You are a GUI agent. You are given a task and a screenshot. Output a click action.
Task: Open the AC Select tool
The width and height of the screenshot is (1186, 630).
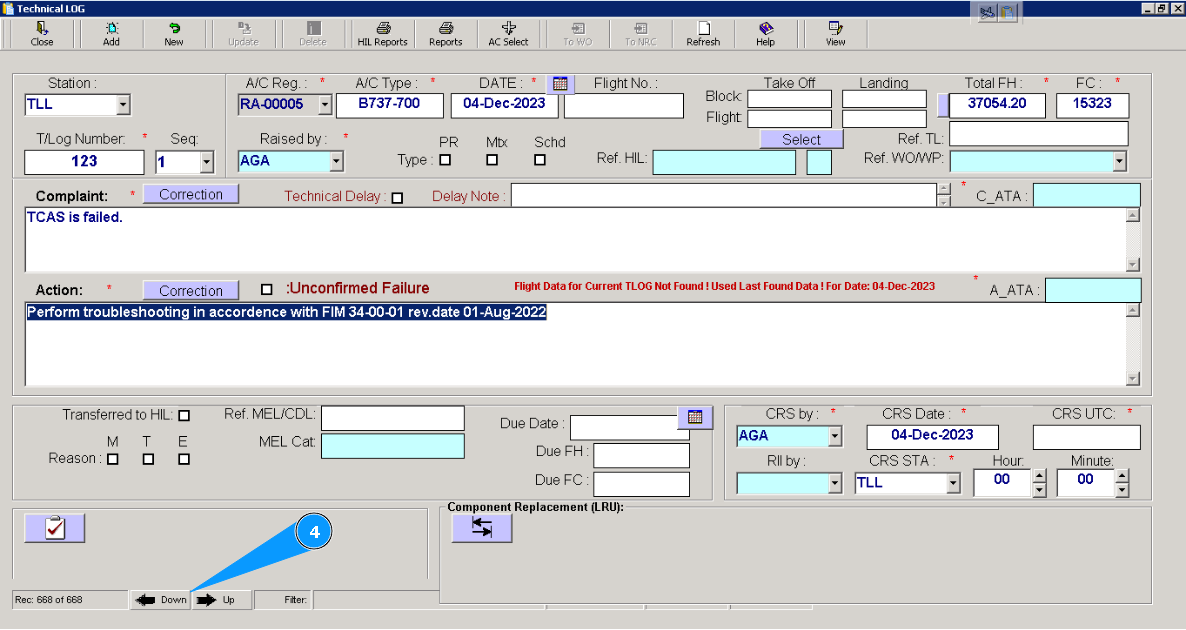tap(508, 34)
